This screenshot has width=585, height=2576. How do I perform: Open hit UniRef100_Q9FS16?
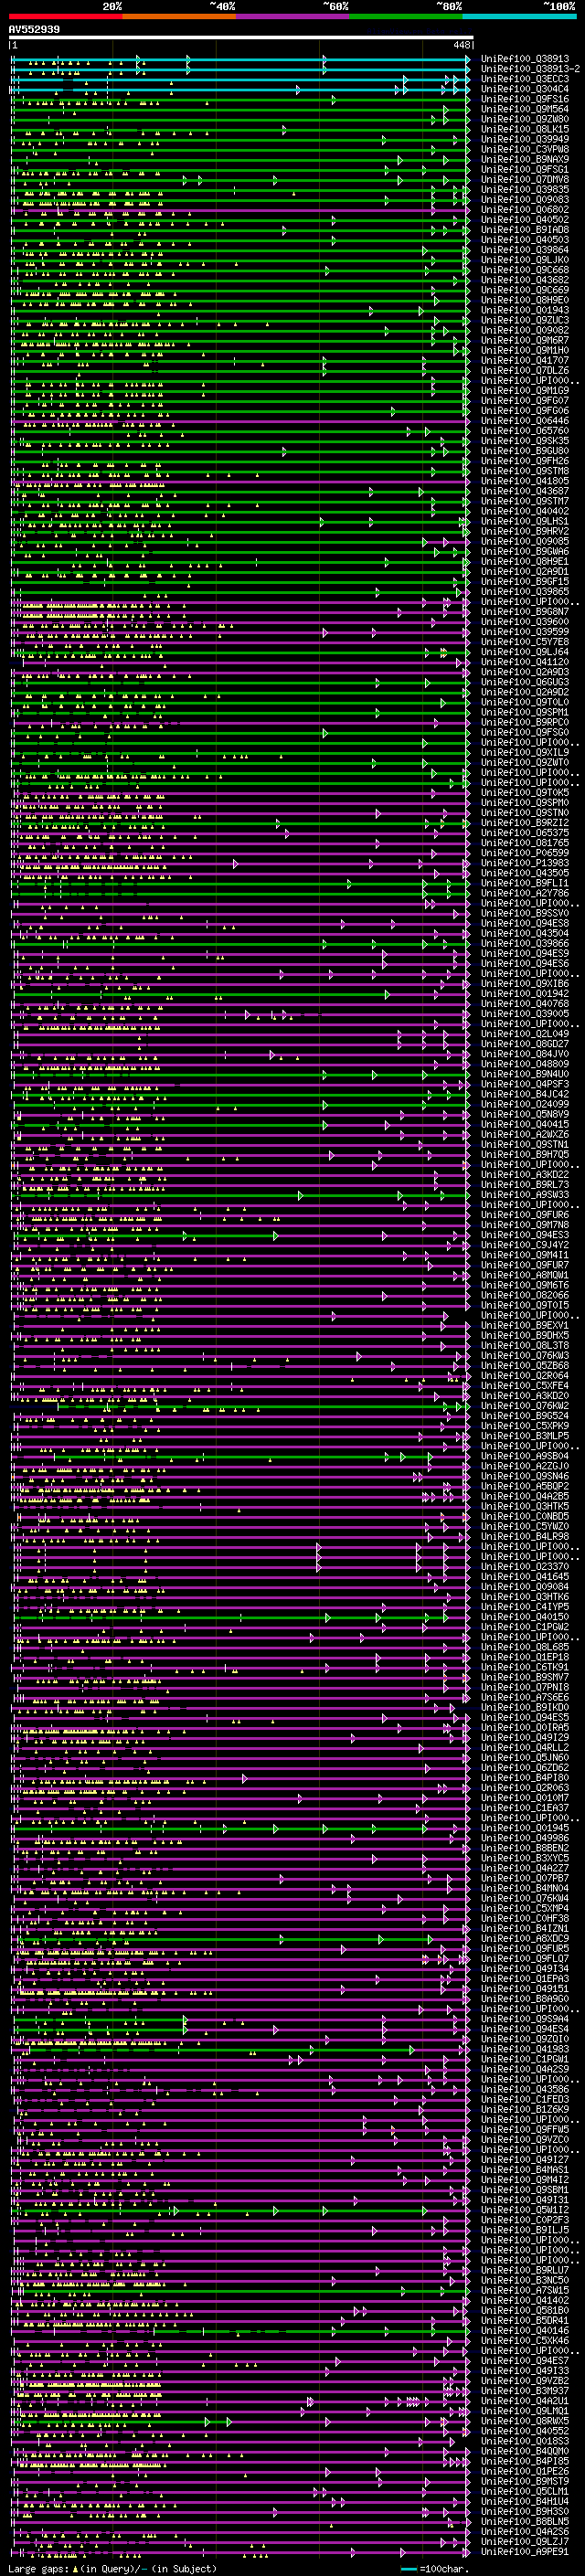(525, 99)
